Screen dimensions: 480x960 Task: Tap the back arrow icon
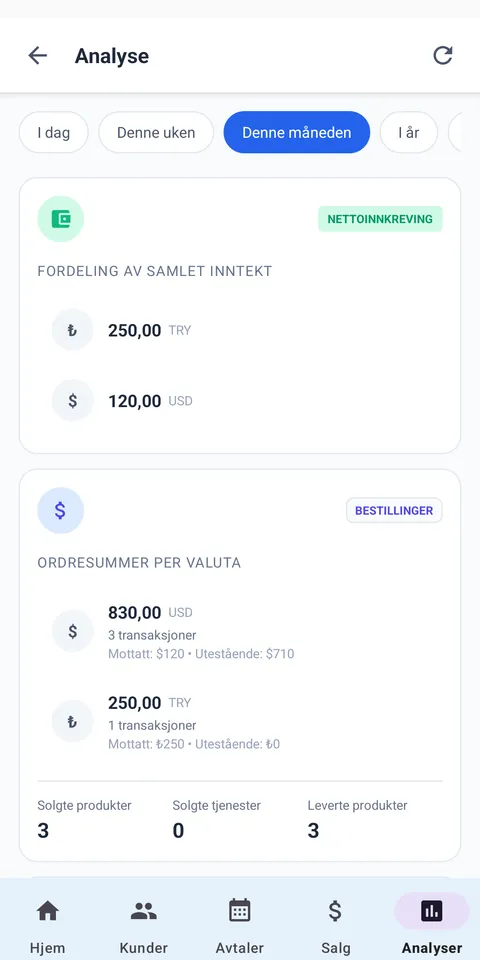coord(37,56)
